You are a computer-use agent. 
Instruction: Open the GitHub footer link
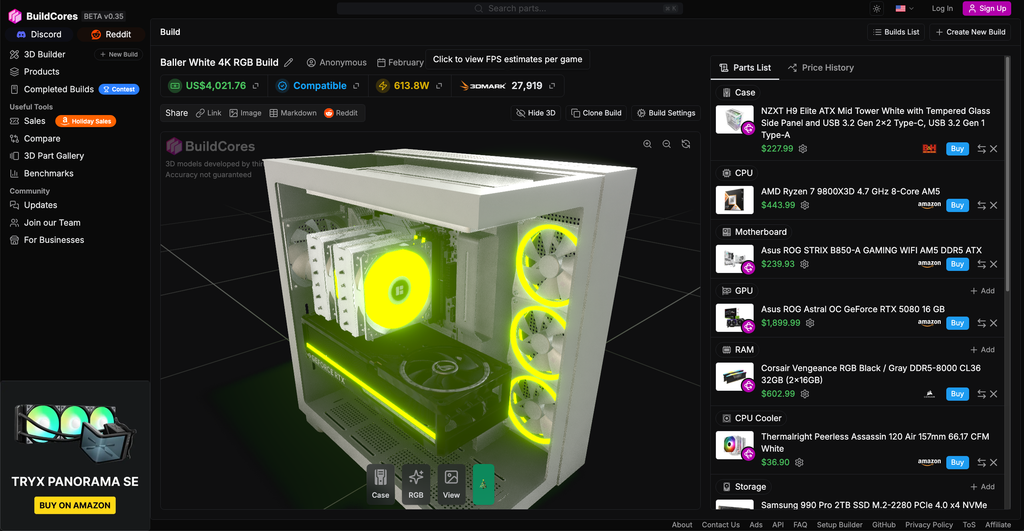pos(884,525)
